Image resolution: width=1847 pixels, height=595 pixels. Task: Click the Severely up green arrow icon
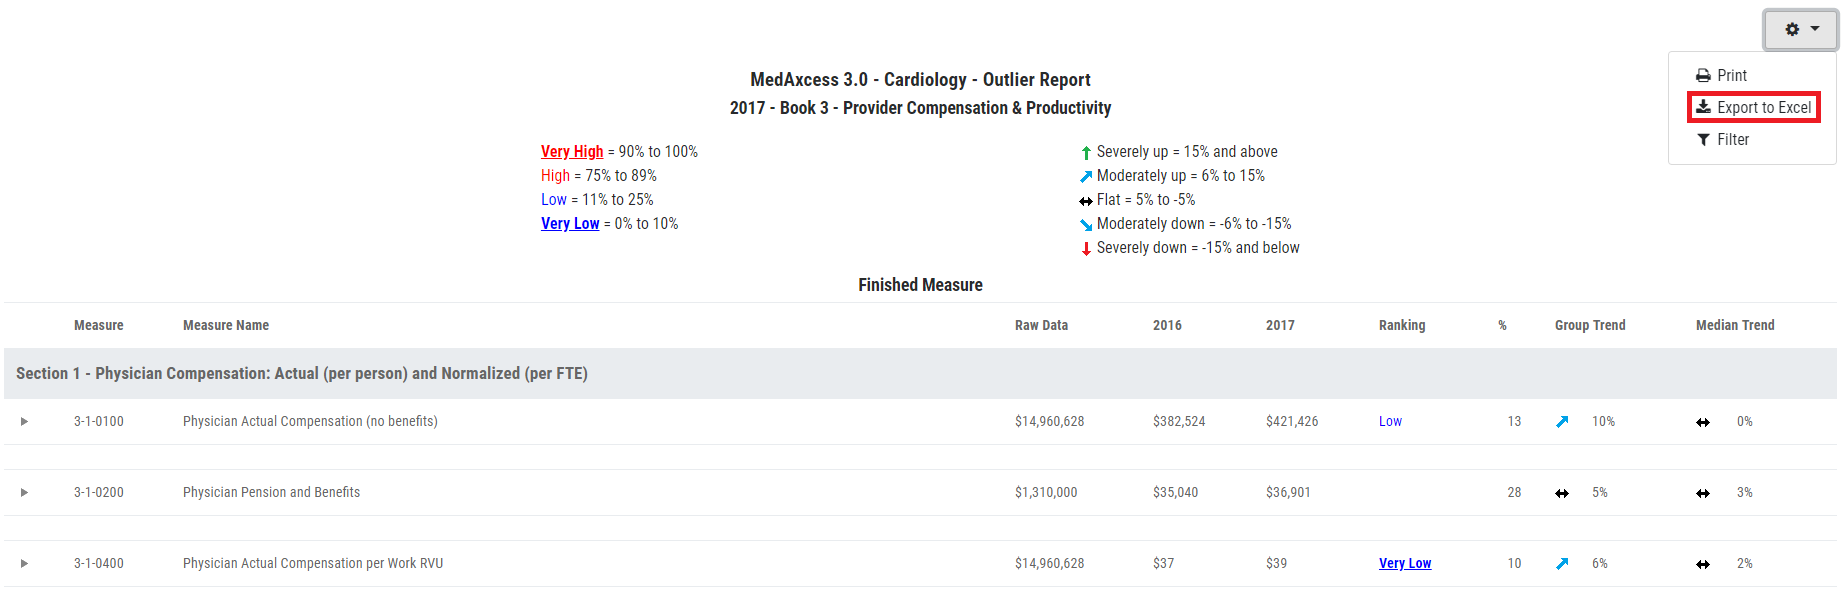coord(1086,153)
